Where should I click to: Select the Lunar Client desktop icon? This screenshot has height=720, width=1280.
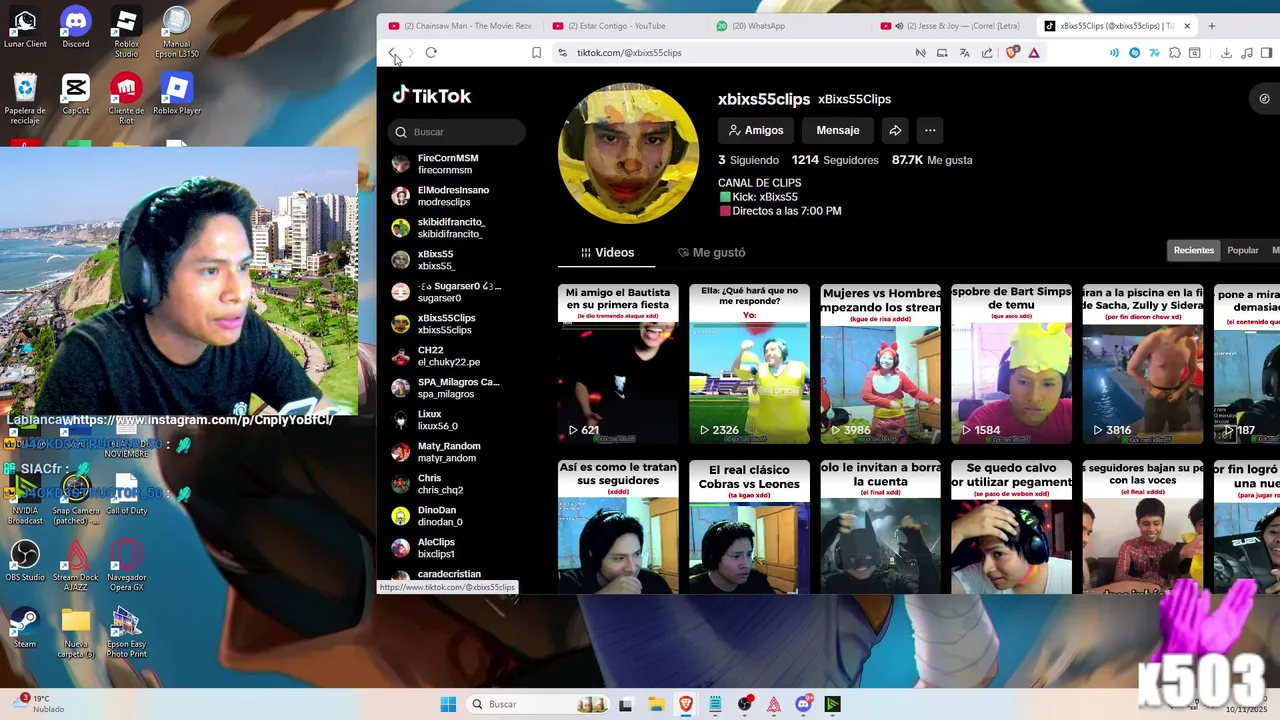(x=25, y=28)
